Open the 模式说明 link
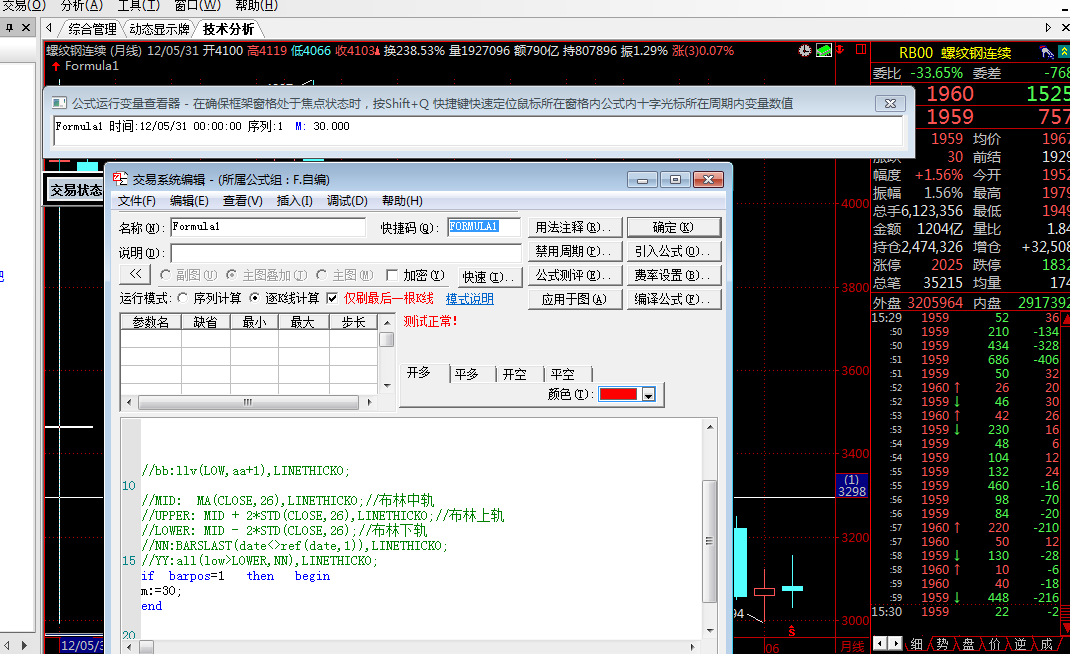Image resolution: width=1070 pixels, height=654 pixels. point(469,299)
